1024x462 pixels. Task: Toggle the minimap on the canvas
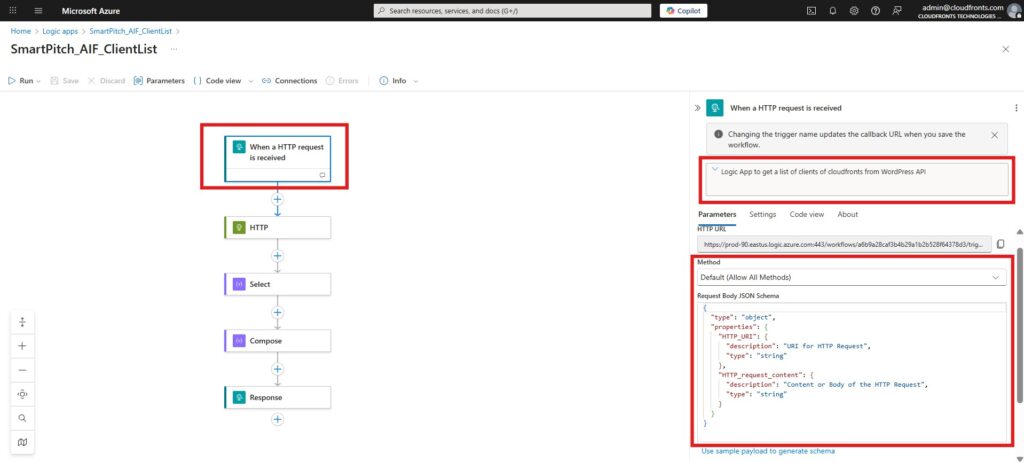coord(22,441)
